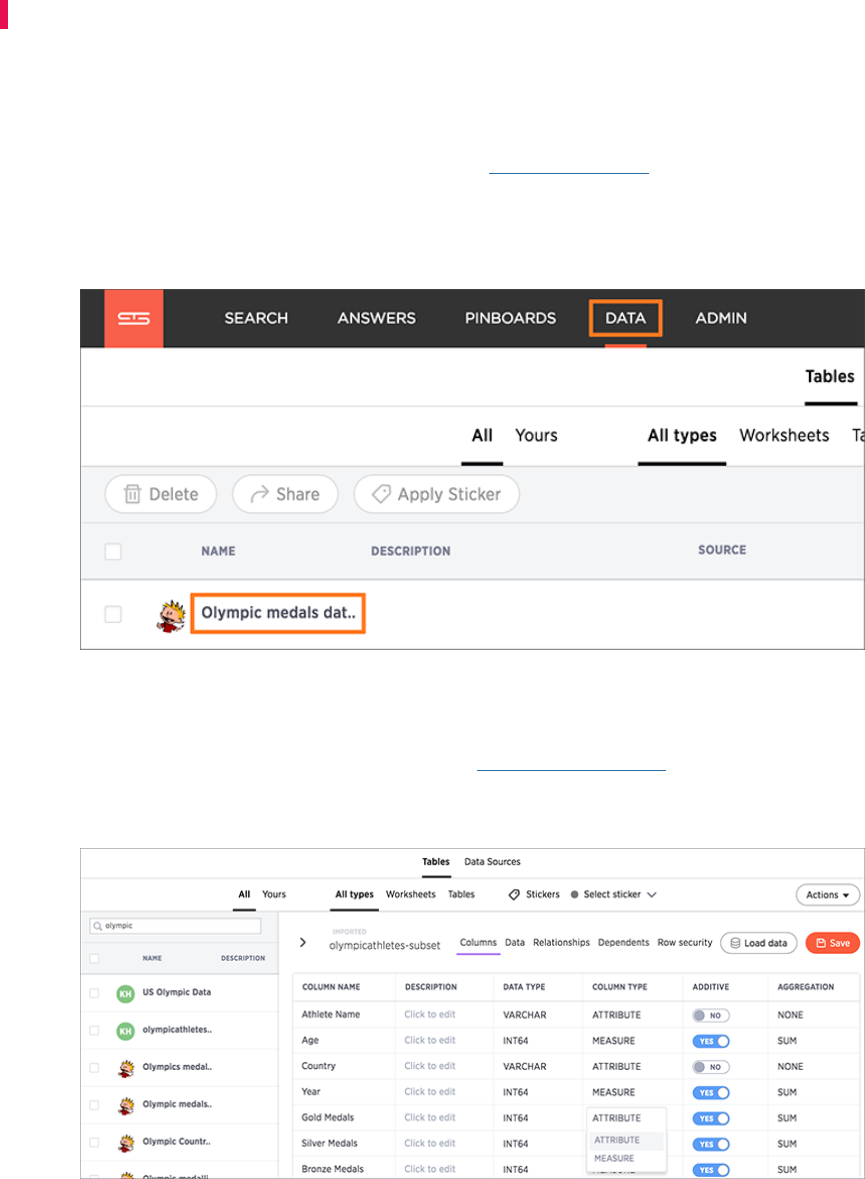Image resolution: width=865 pixels, height=1179 pixels.
Task: Toggle the Additive switch for Country
Action: click(711, 1067)
